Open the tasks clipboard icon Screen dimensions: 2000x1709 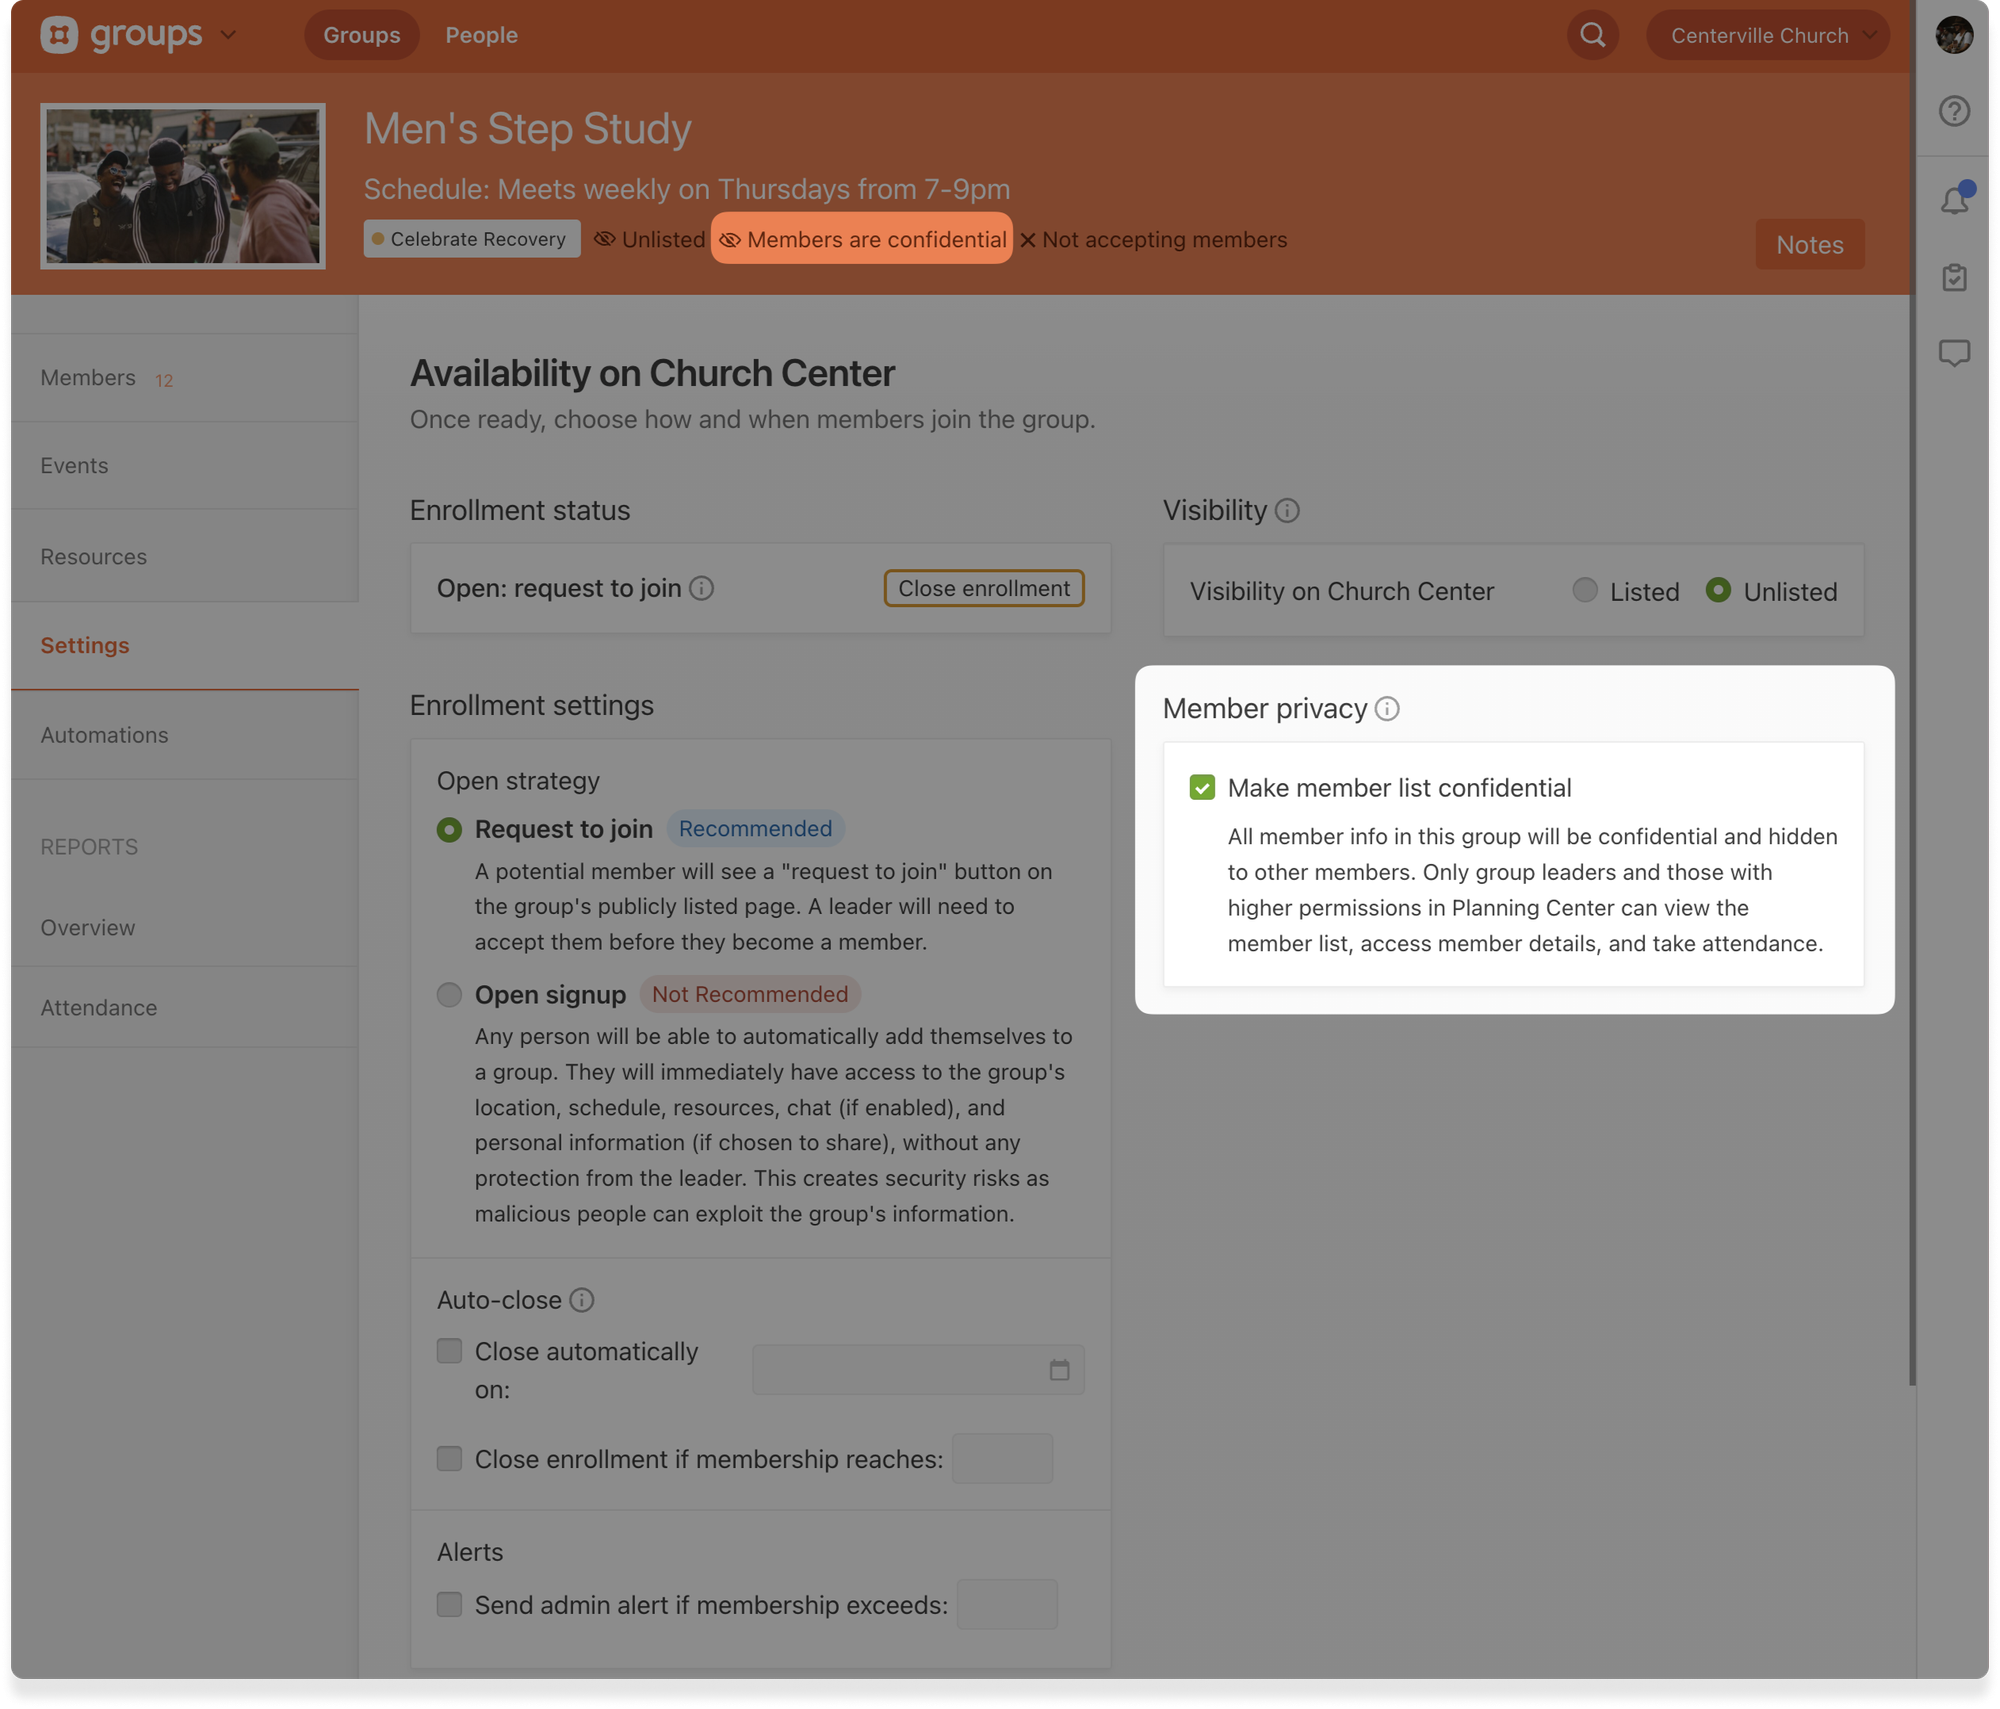(1954, 278)
